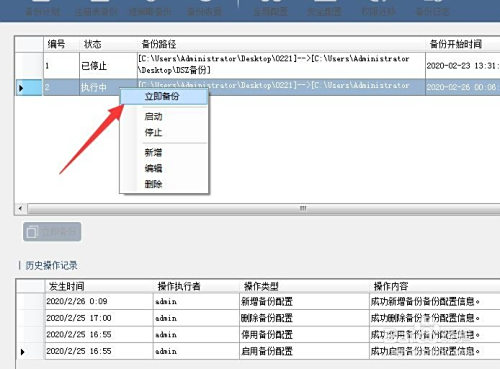This screenshot has width=500, height=369.
Task: Click the 成功删除备份备份配置信息 content cell
Action: tap(435, 318)
